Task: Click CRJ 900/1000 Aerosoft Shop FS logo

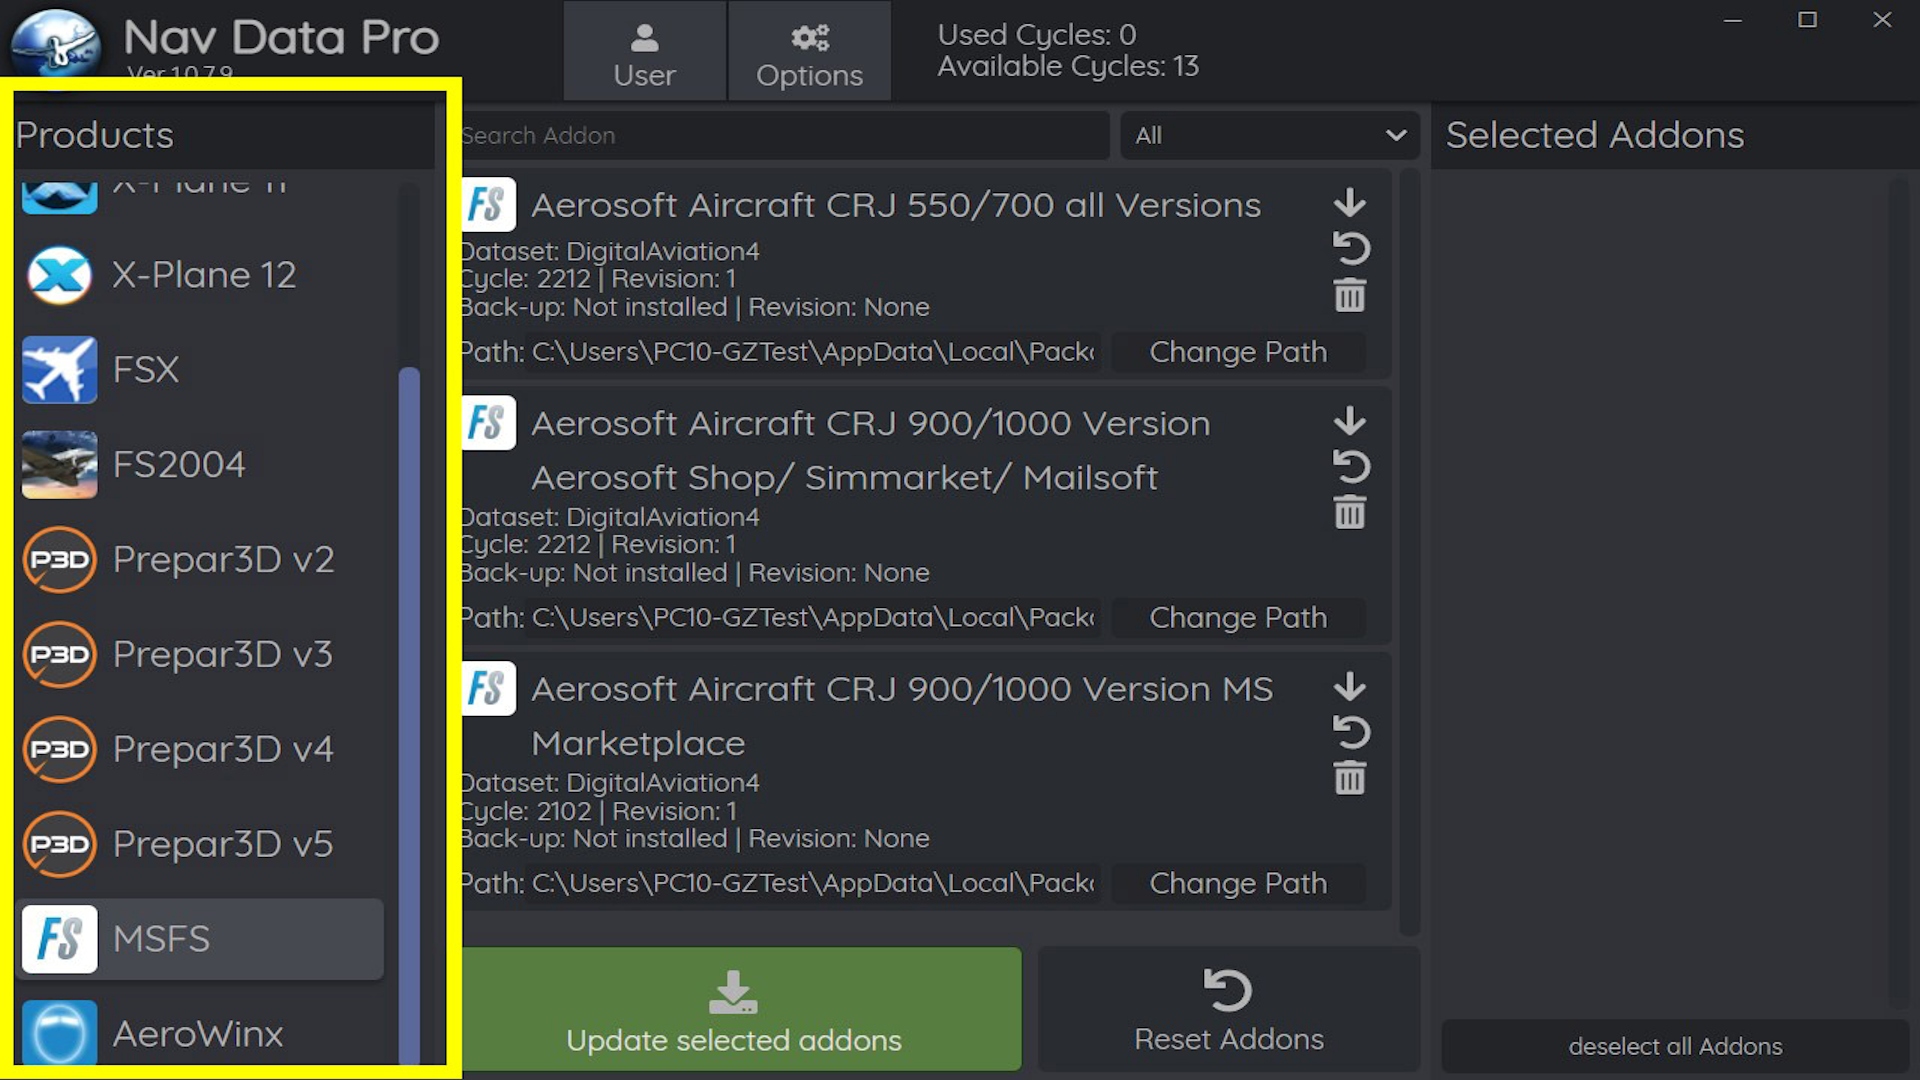Action: [489, 423]
